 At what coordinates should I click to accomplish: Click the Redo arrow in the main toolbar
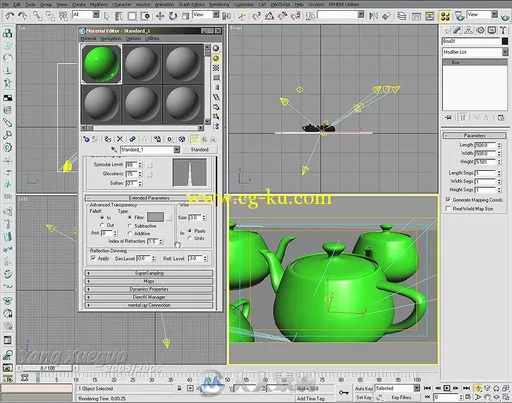coord(22,16)
